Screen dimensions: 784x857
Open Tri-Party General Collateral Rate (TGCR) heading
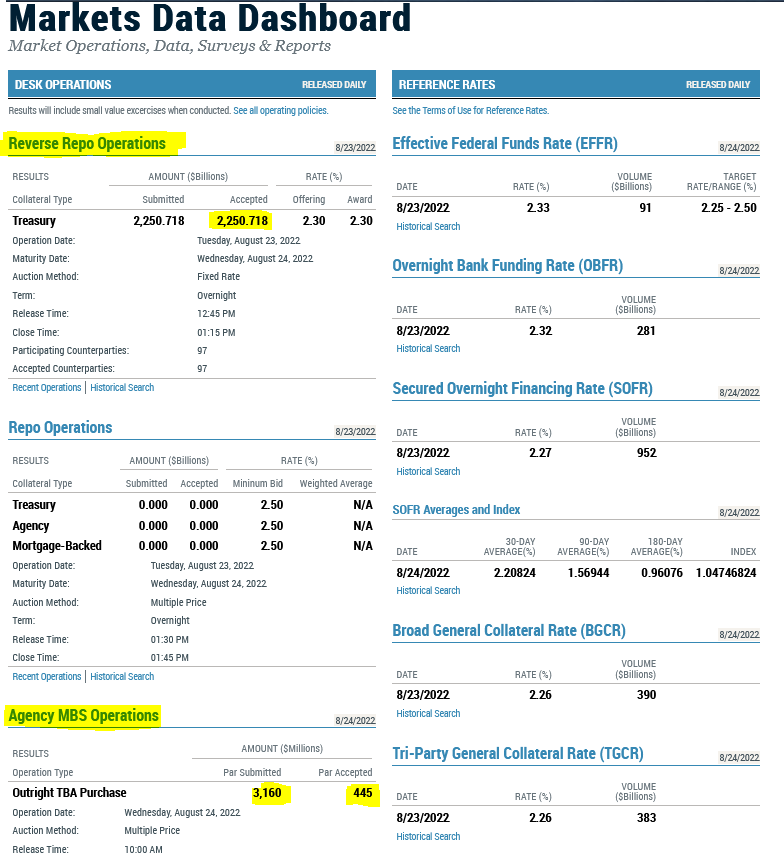pos(517,754)
